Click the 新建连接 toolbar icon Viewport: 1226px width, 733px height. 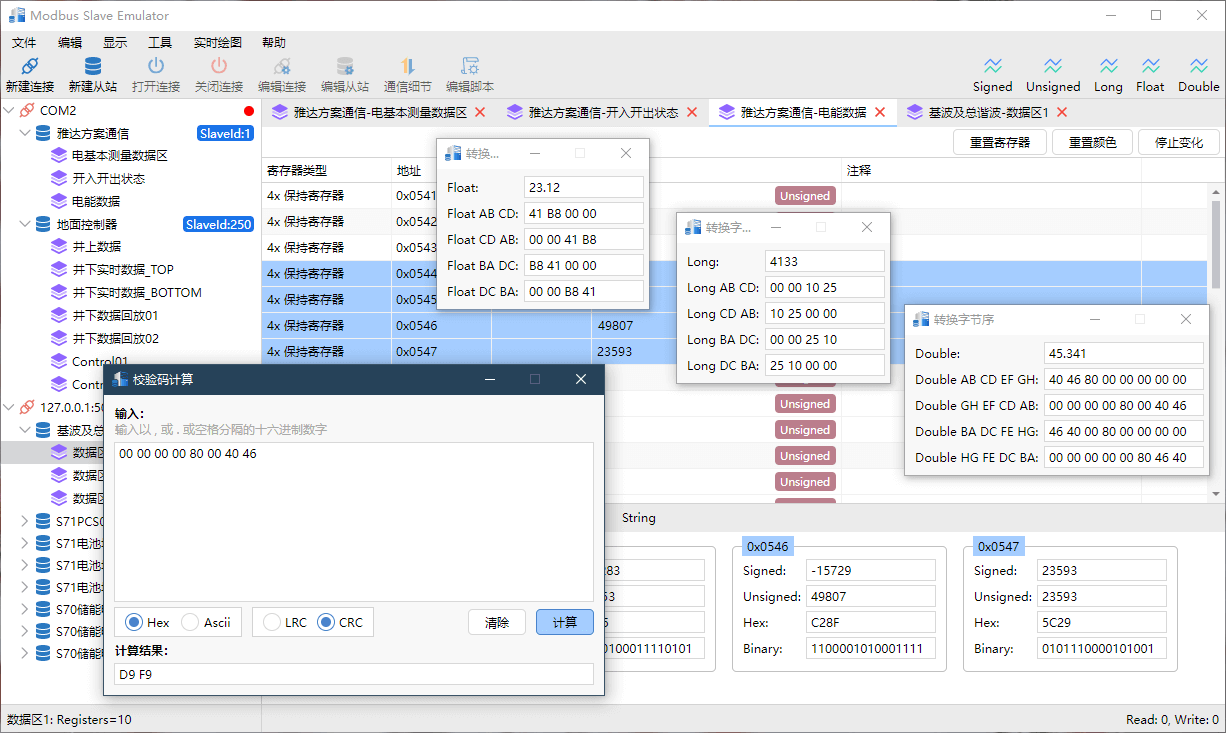tap(29, 67)
